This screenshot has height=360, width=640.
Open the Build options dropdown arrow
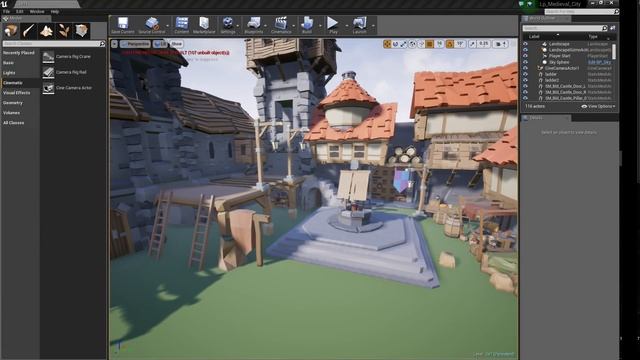pyautogui.click(x=320, y=25)
